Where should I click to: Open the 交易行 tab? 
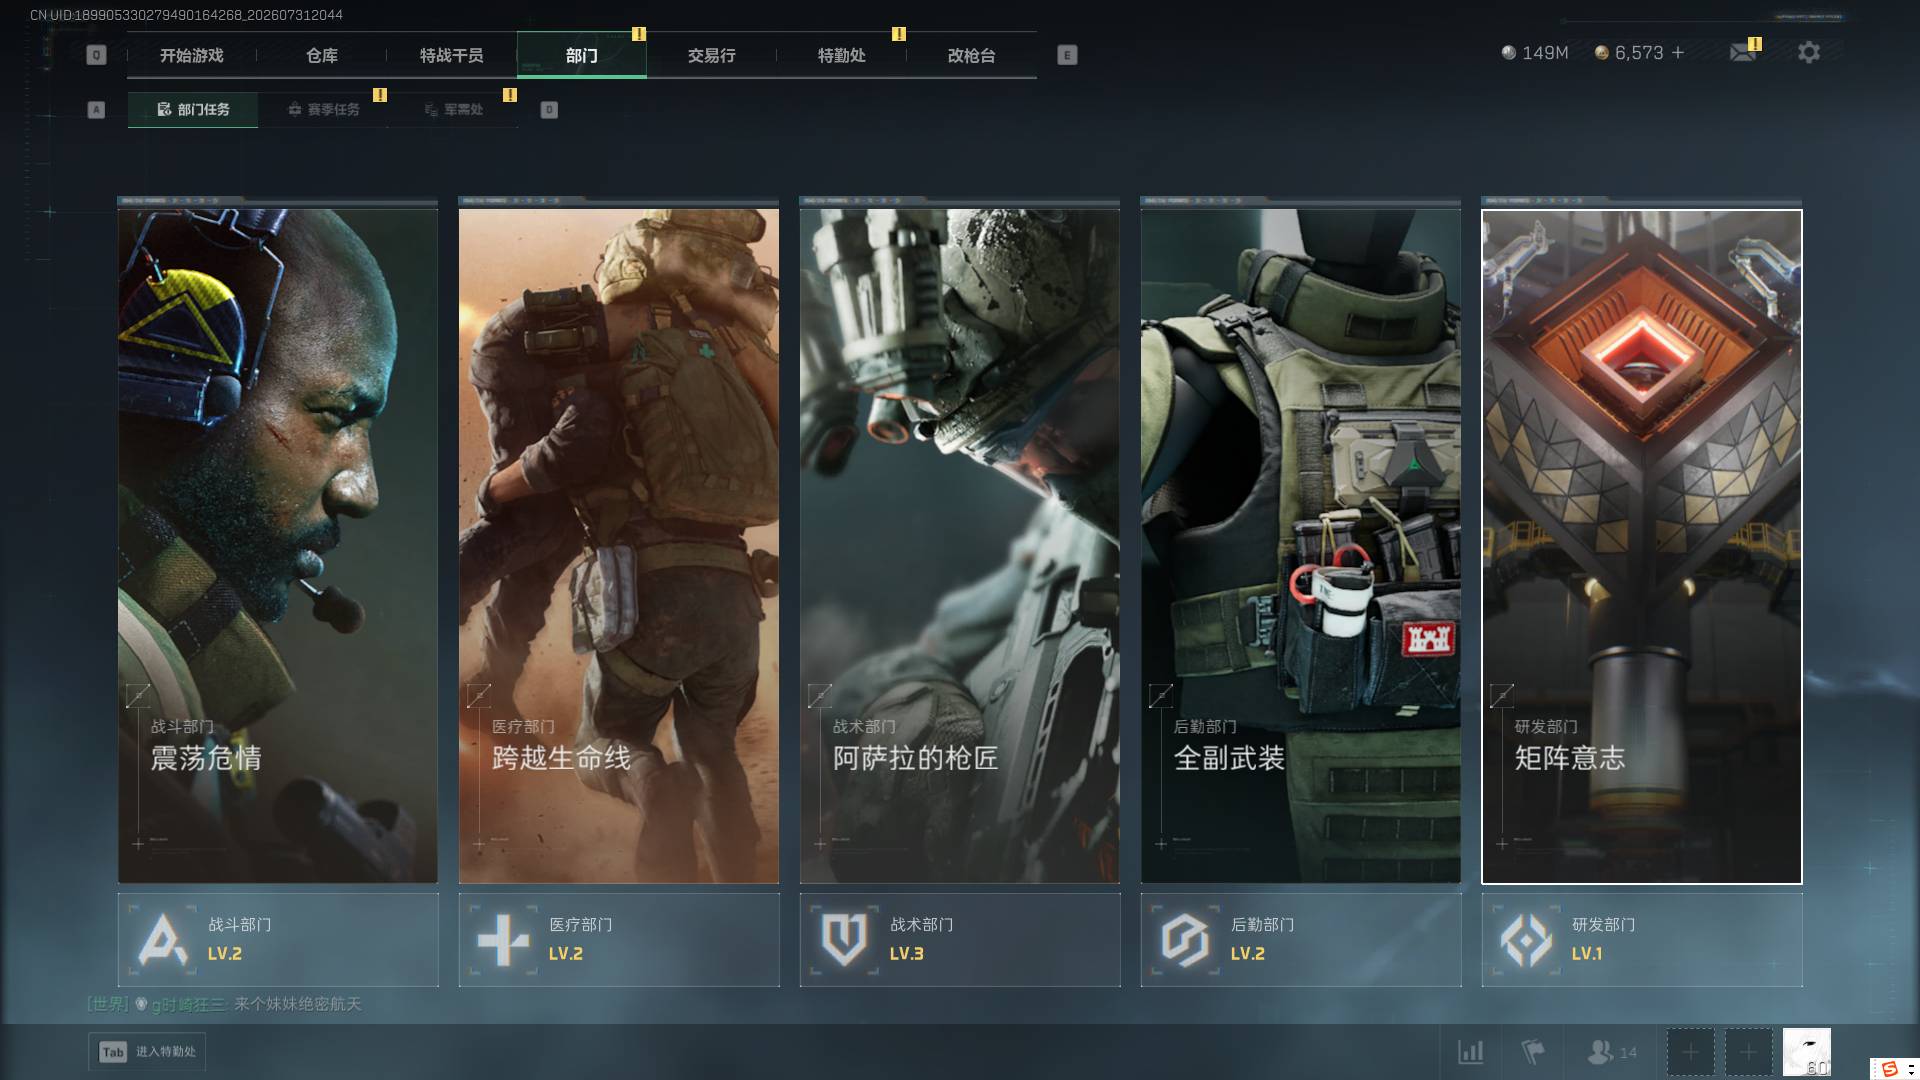pos(712,55)
